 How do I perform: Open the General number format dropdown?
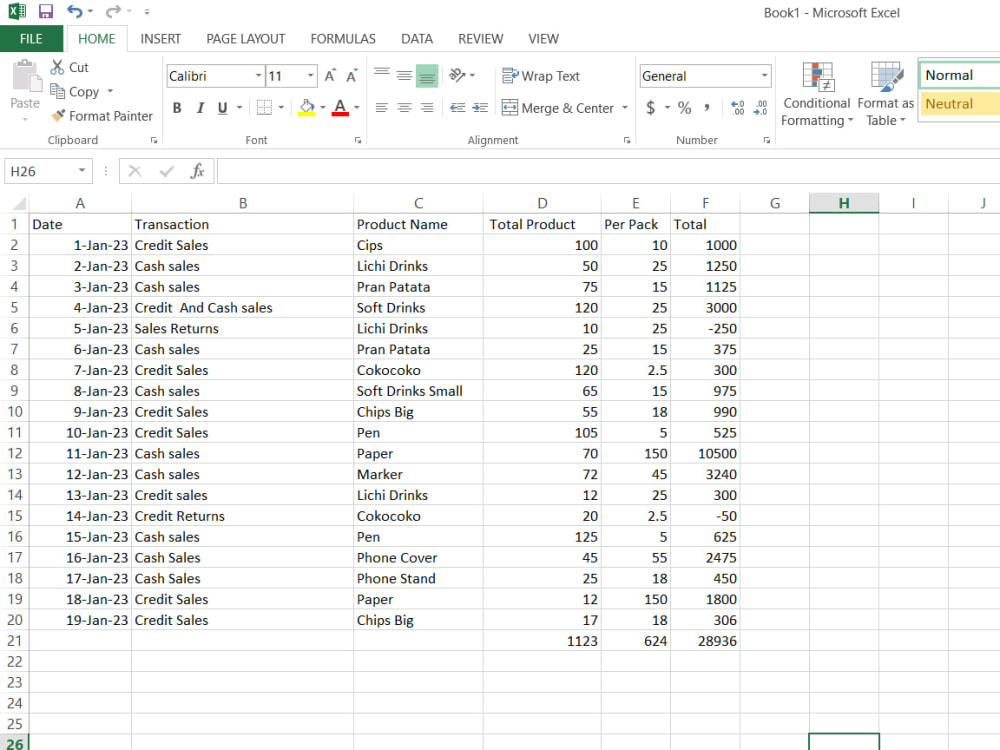point(764,76)
